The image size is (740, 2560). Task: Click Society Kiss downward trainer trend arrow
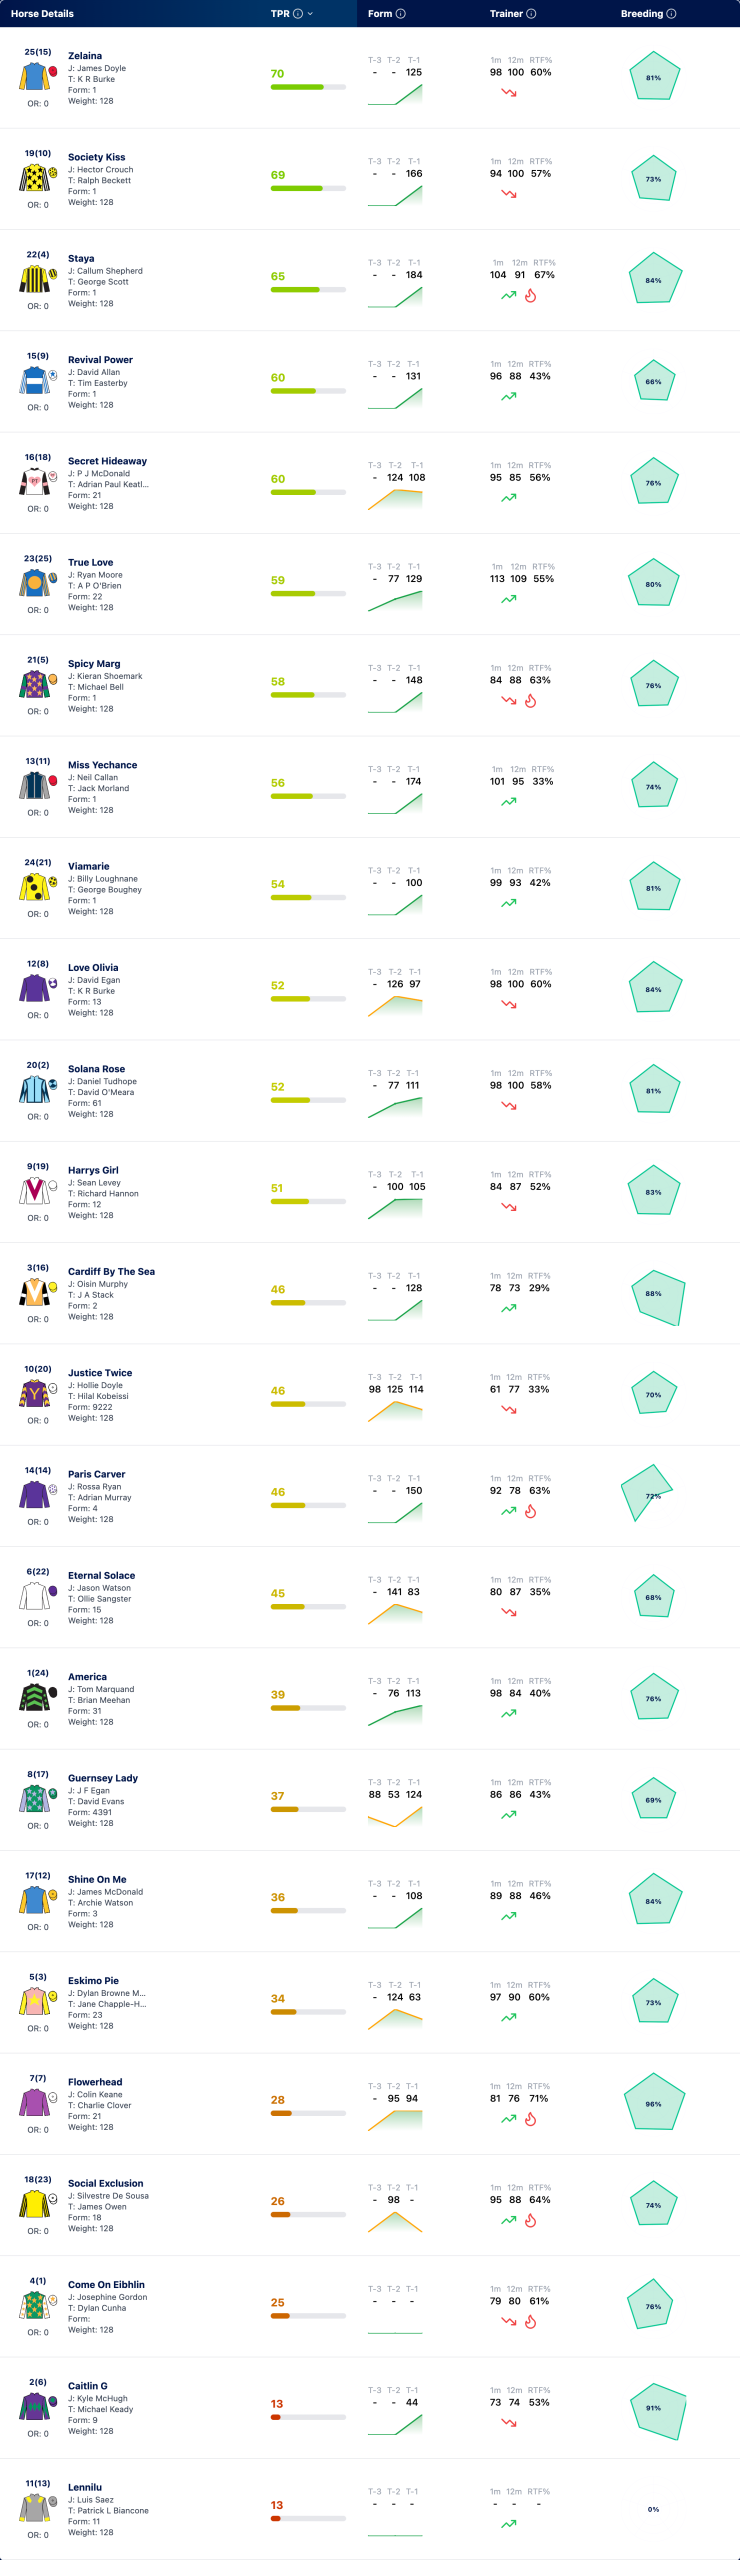(x=509, y=194)
